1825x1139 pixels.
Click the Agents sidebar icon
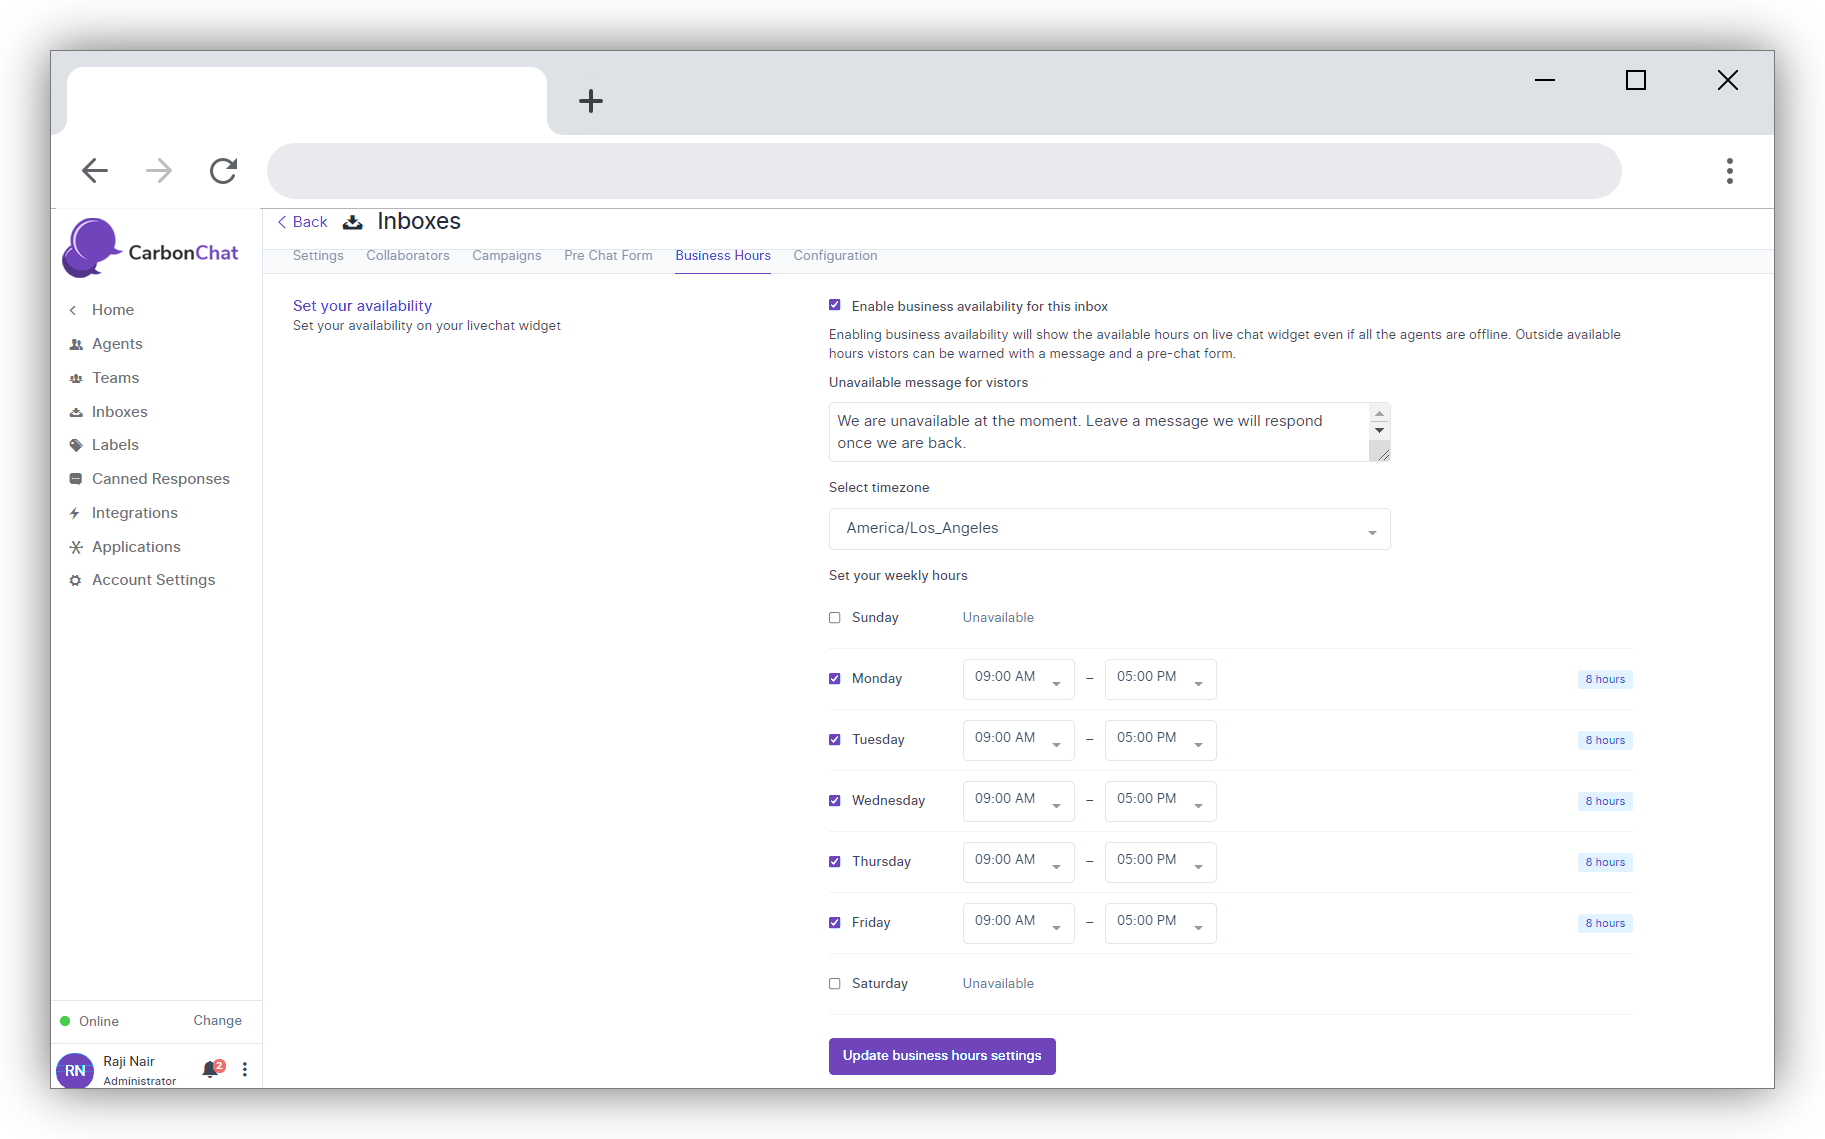tap(76, 344)
